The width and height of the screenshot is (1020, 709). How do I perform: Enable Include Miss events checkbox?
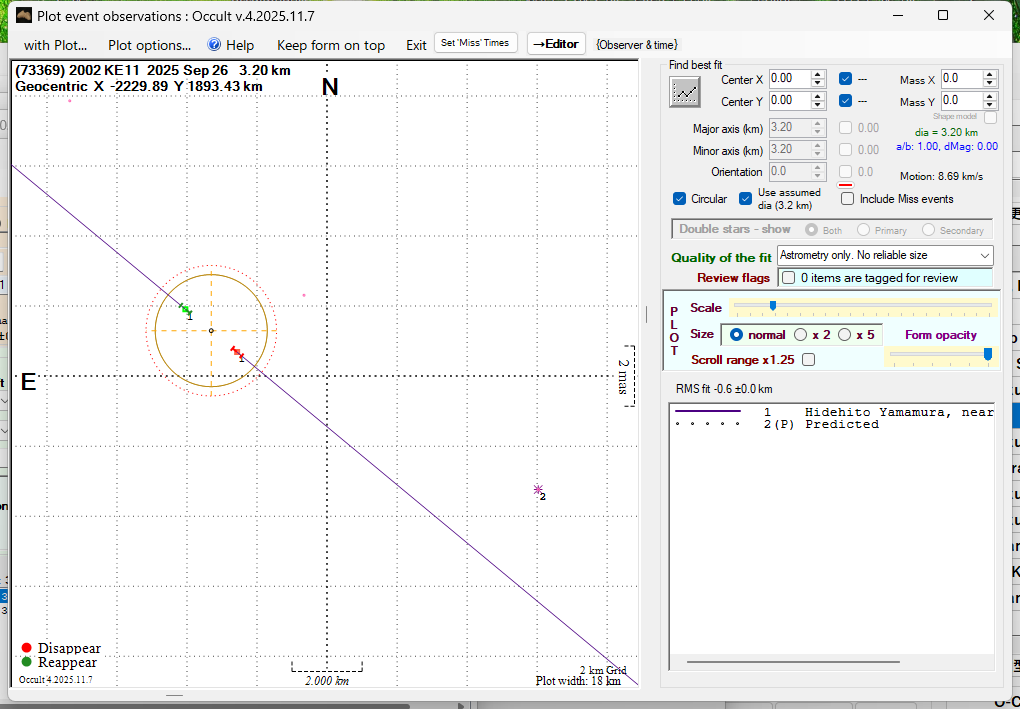pyautogui.click(x=848, y=199)
